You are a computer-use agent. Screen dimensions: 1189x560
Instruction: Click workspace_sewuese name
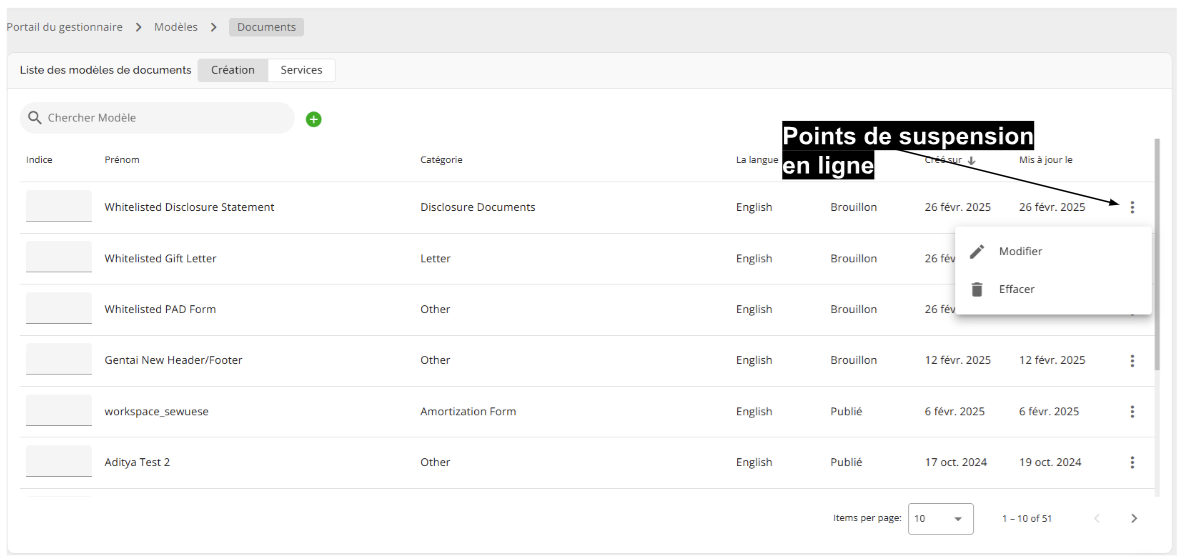156,411
